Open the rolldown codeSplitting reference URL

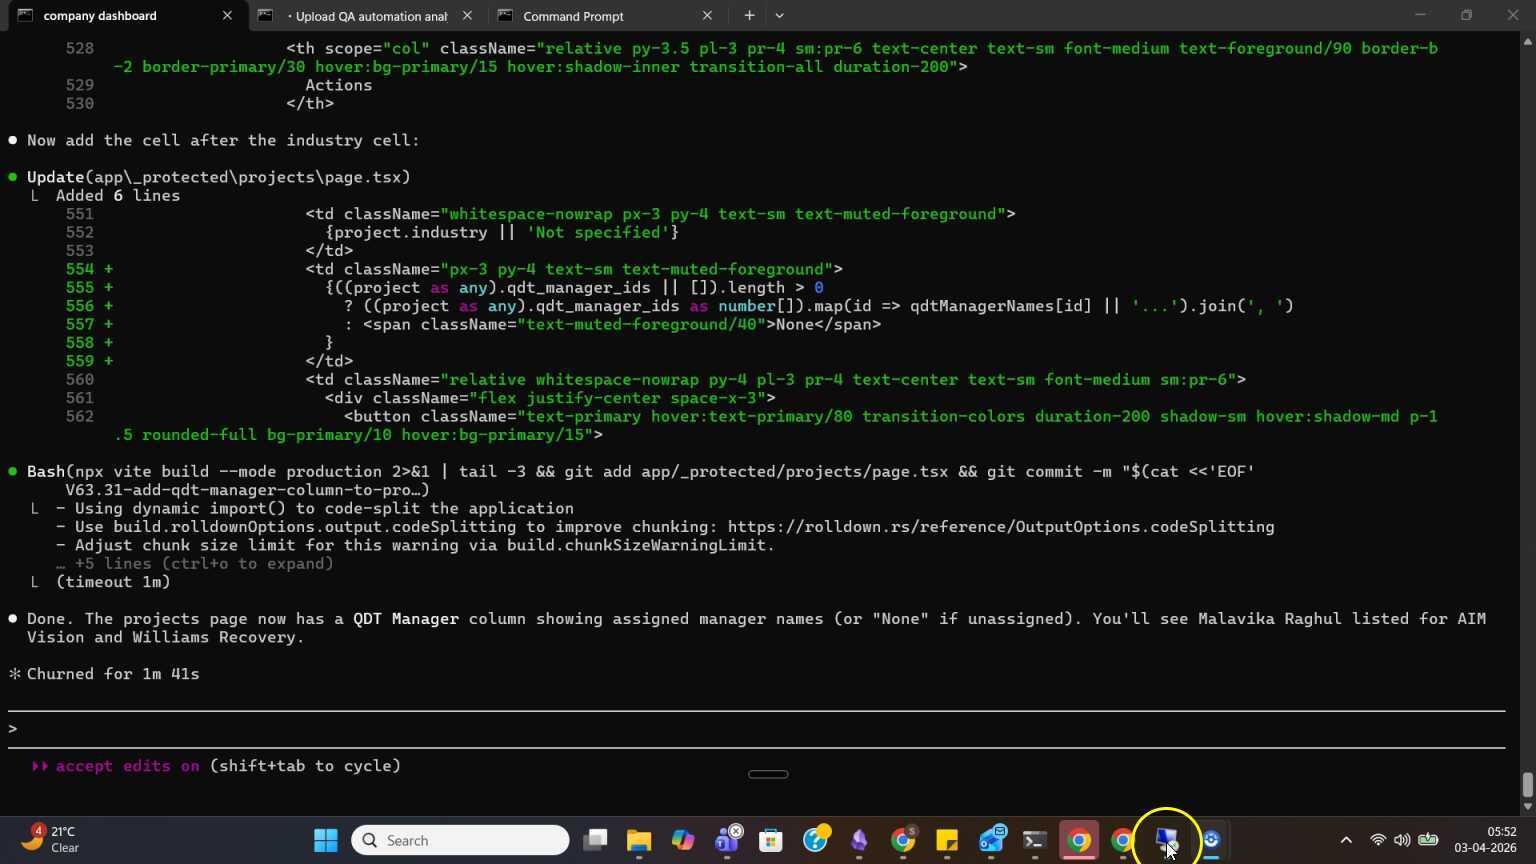(x=1000, y=527)
